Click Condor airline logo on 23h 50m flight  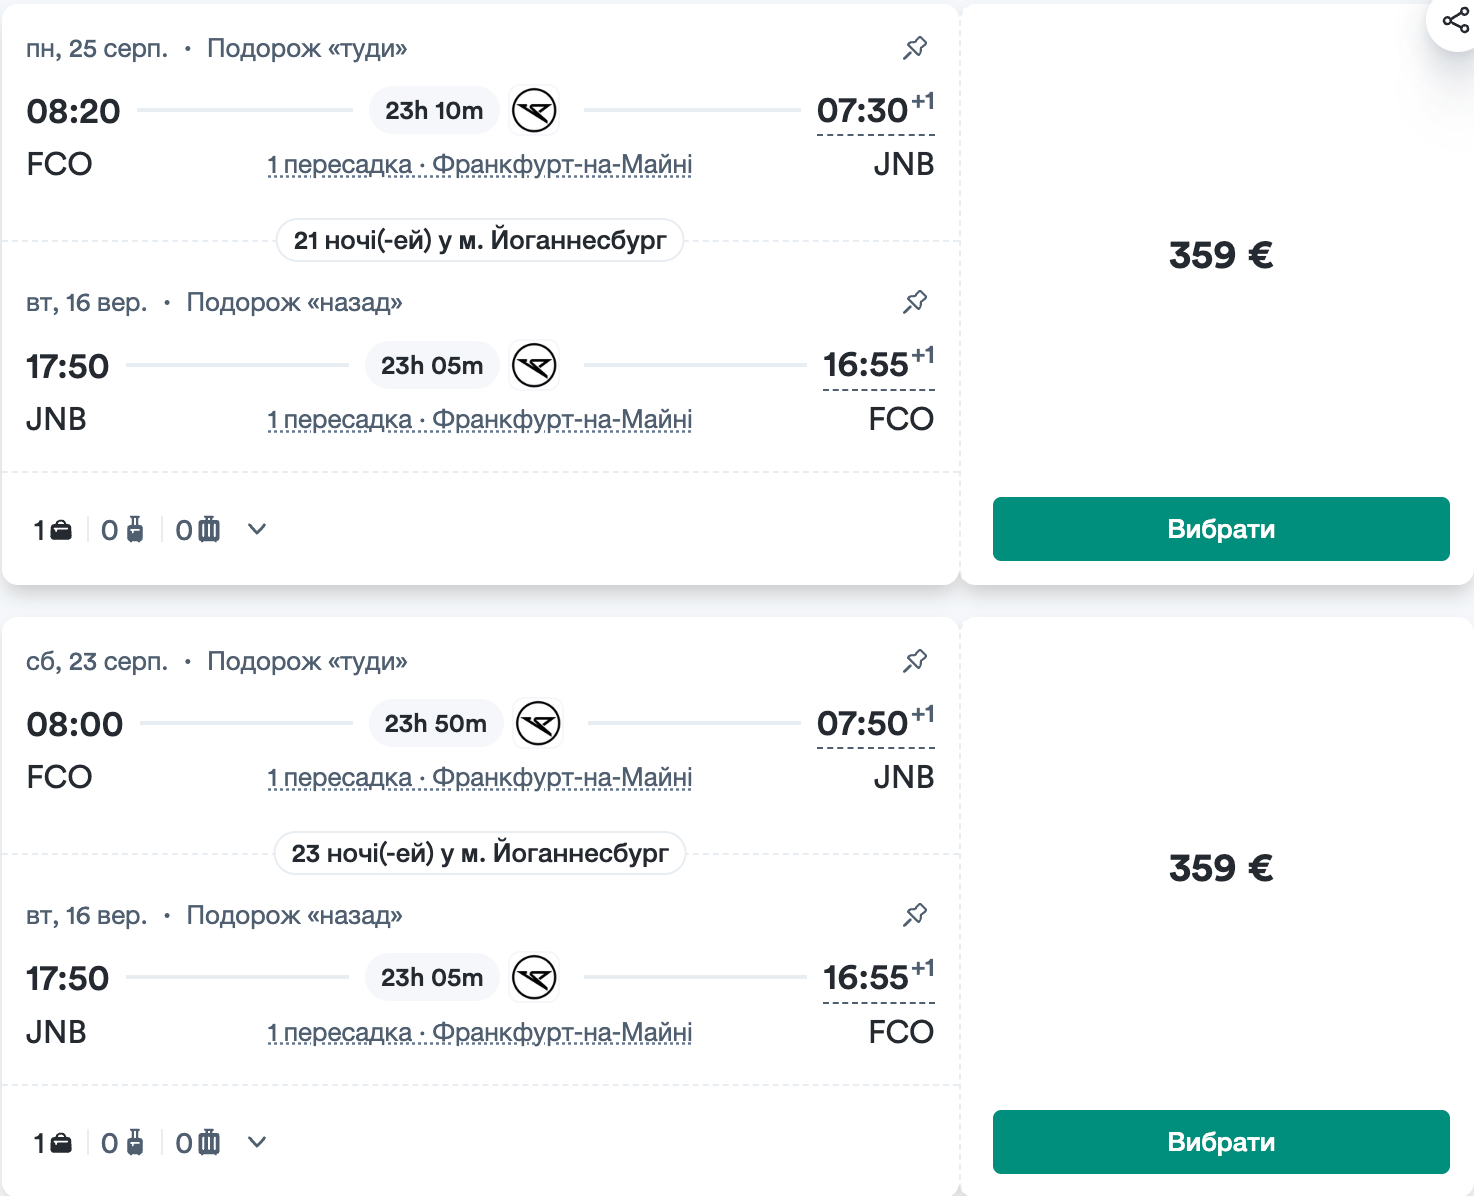click(538, 724)
